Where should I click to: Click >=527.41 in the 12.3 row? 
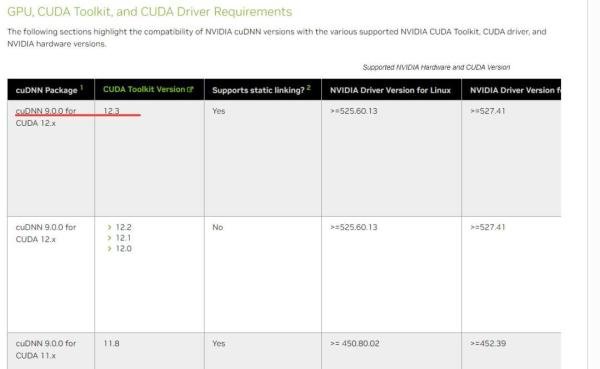488,111
